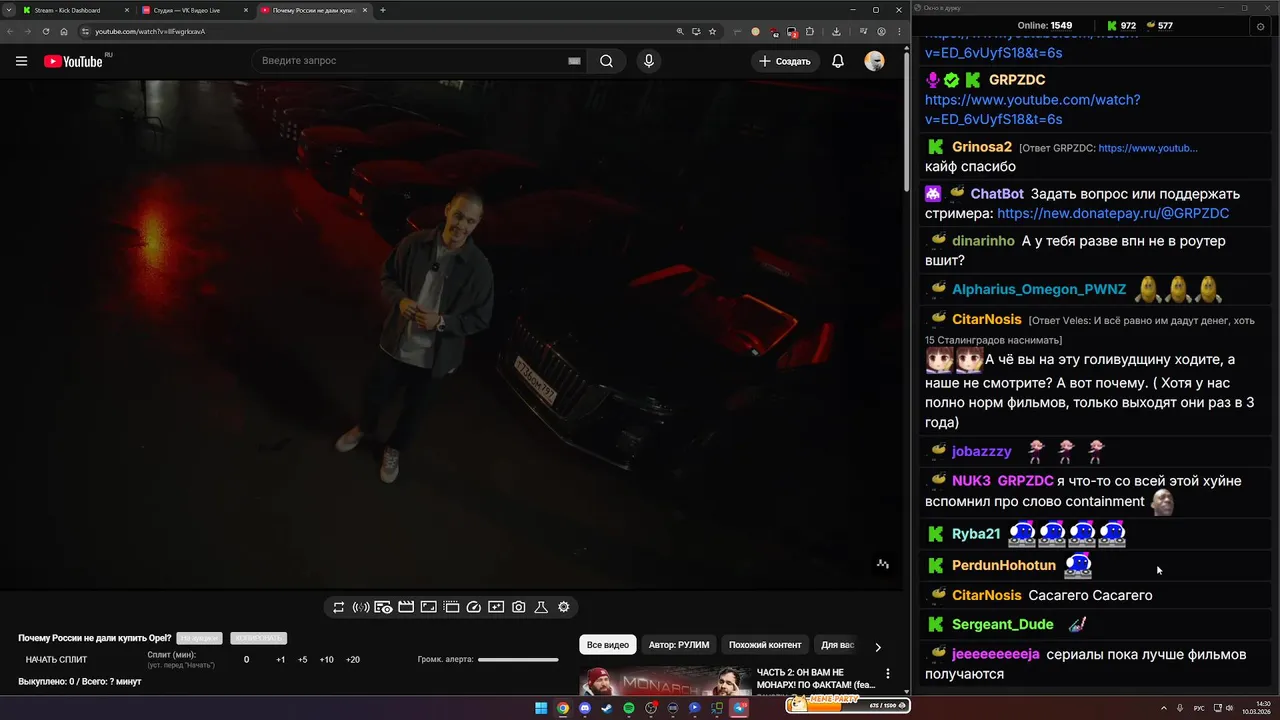Click the loop icon in player toolbar
The image size is (1280, 720).
tap(339, 607)
